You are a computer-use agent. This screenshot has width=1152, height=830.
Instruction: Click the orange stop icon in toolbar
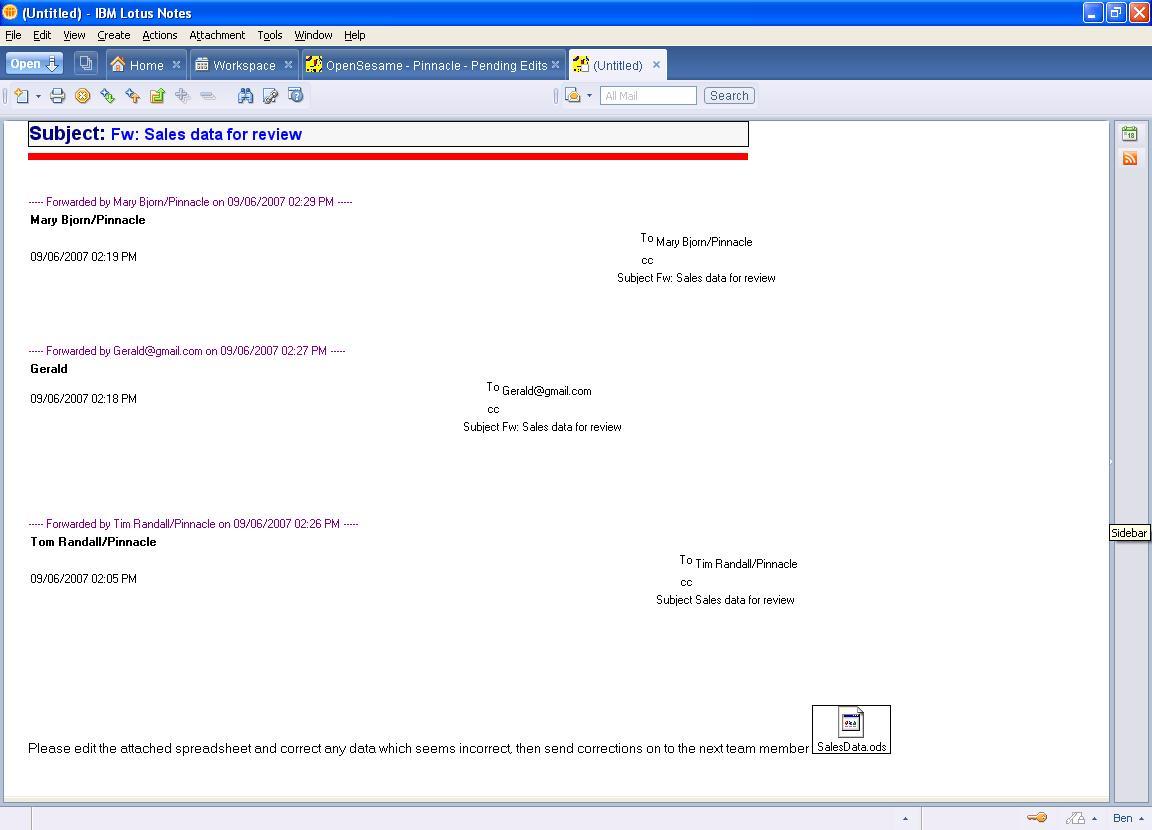(x=82, y=96)
